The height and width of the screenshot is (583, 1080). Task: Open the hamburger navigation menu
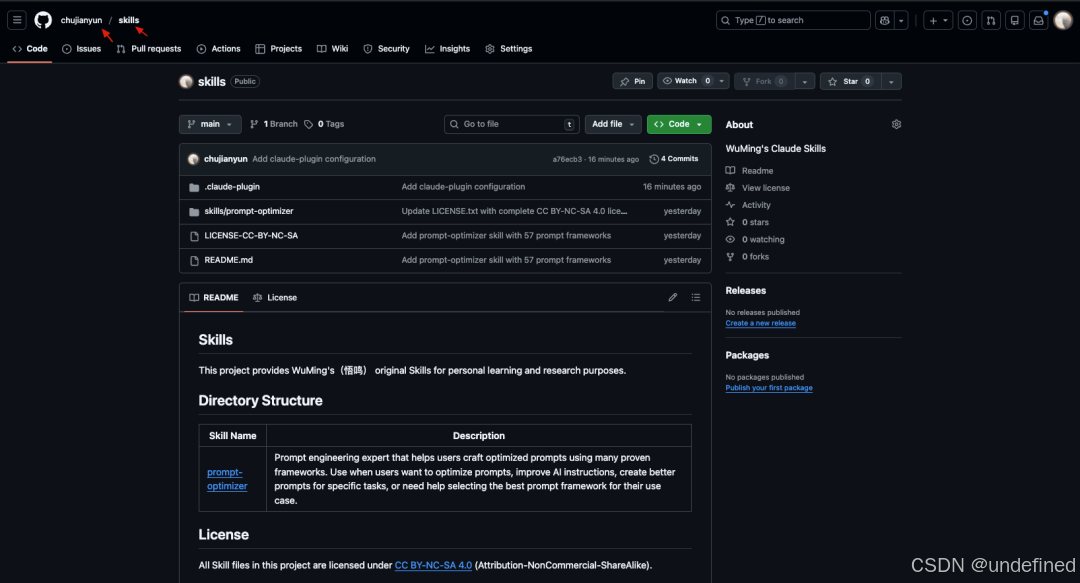(17, 20)
